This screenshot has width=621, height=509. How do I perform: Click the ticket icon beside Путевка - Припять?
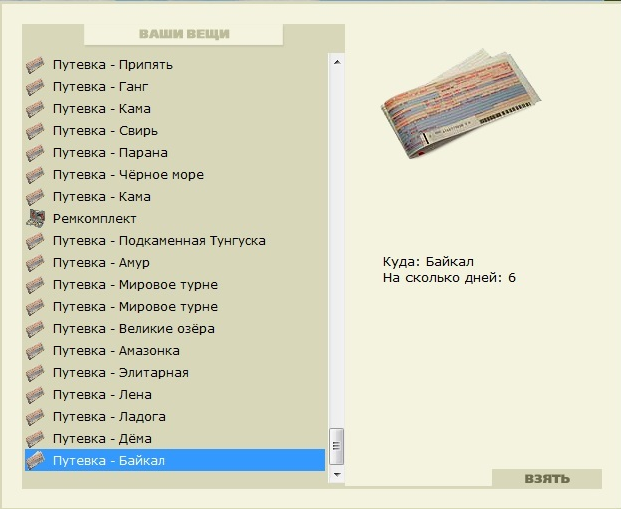click(x=35, y=65)
